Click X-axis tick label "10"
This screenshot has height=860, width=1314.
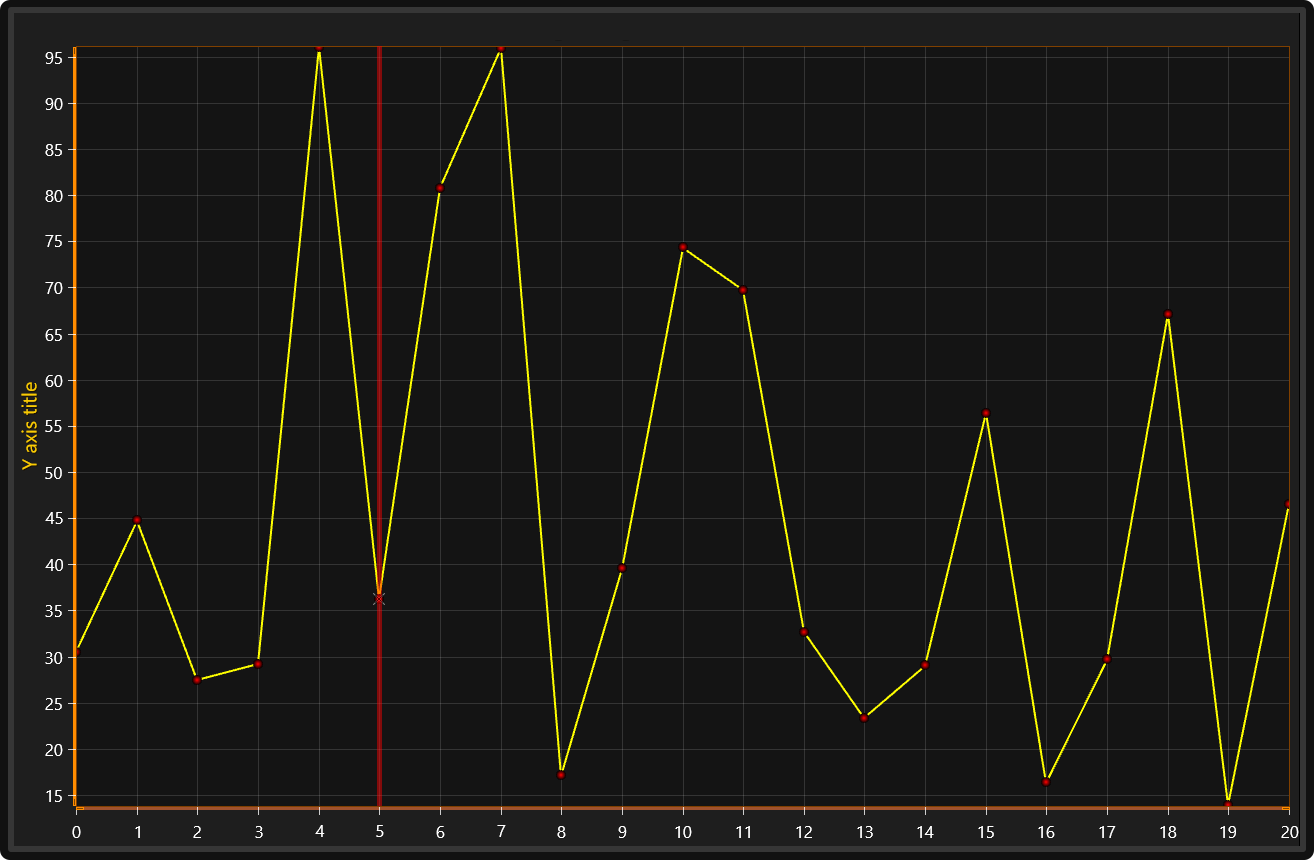[x=683, y=832]
